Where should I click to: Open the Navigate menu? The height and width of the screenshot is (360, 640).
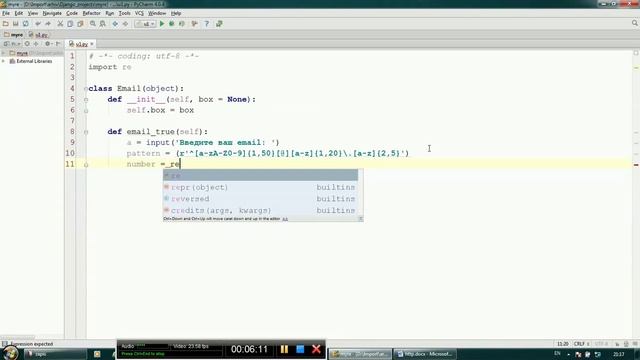point(52,13)
